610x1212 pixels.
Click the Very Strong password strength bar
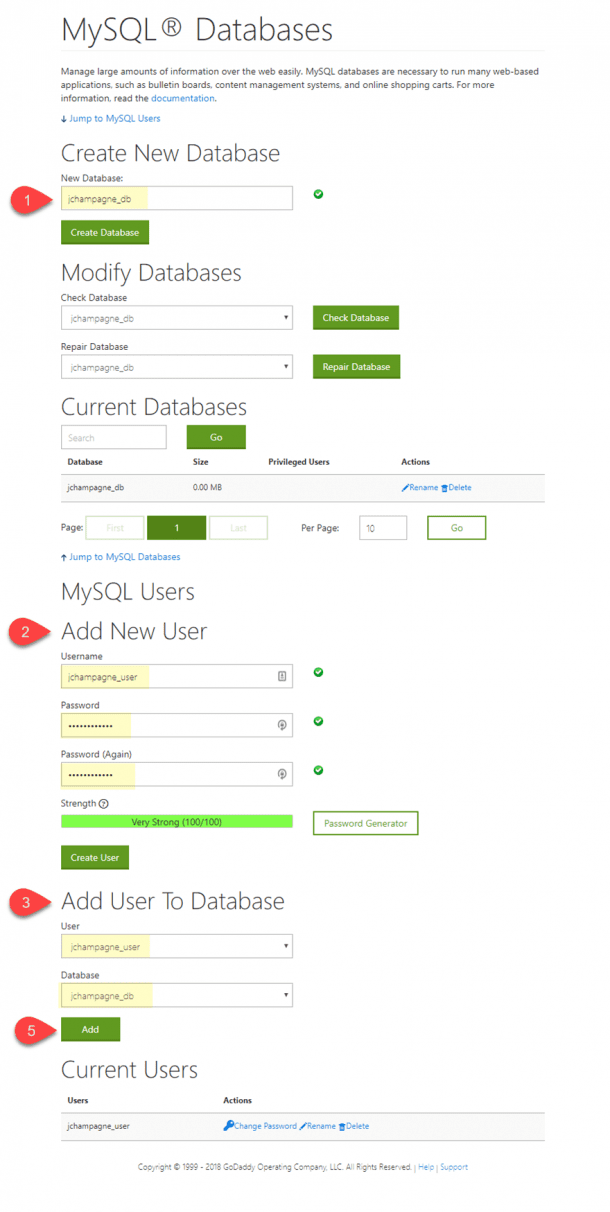pos(176,822)
